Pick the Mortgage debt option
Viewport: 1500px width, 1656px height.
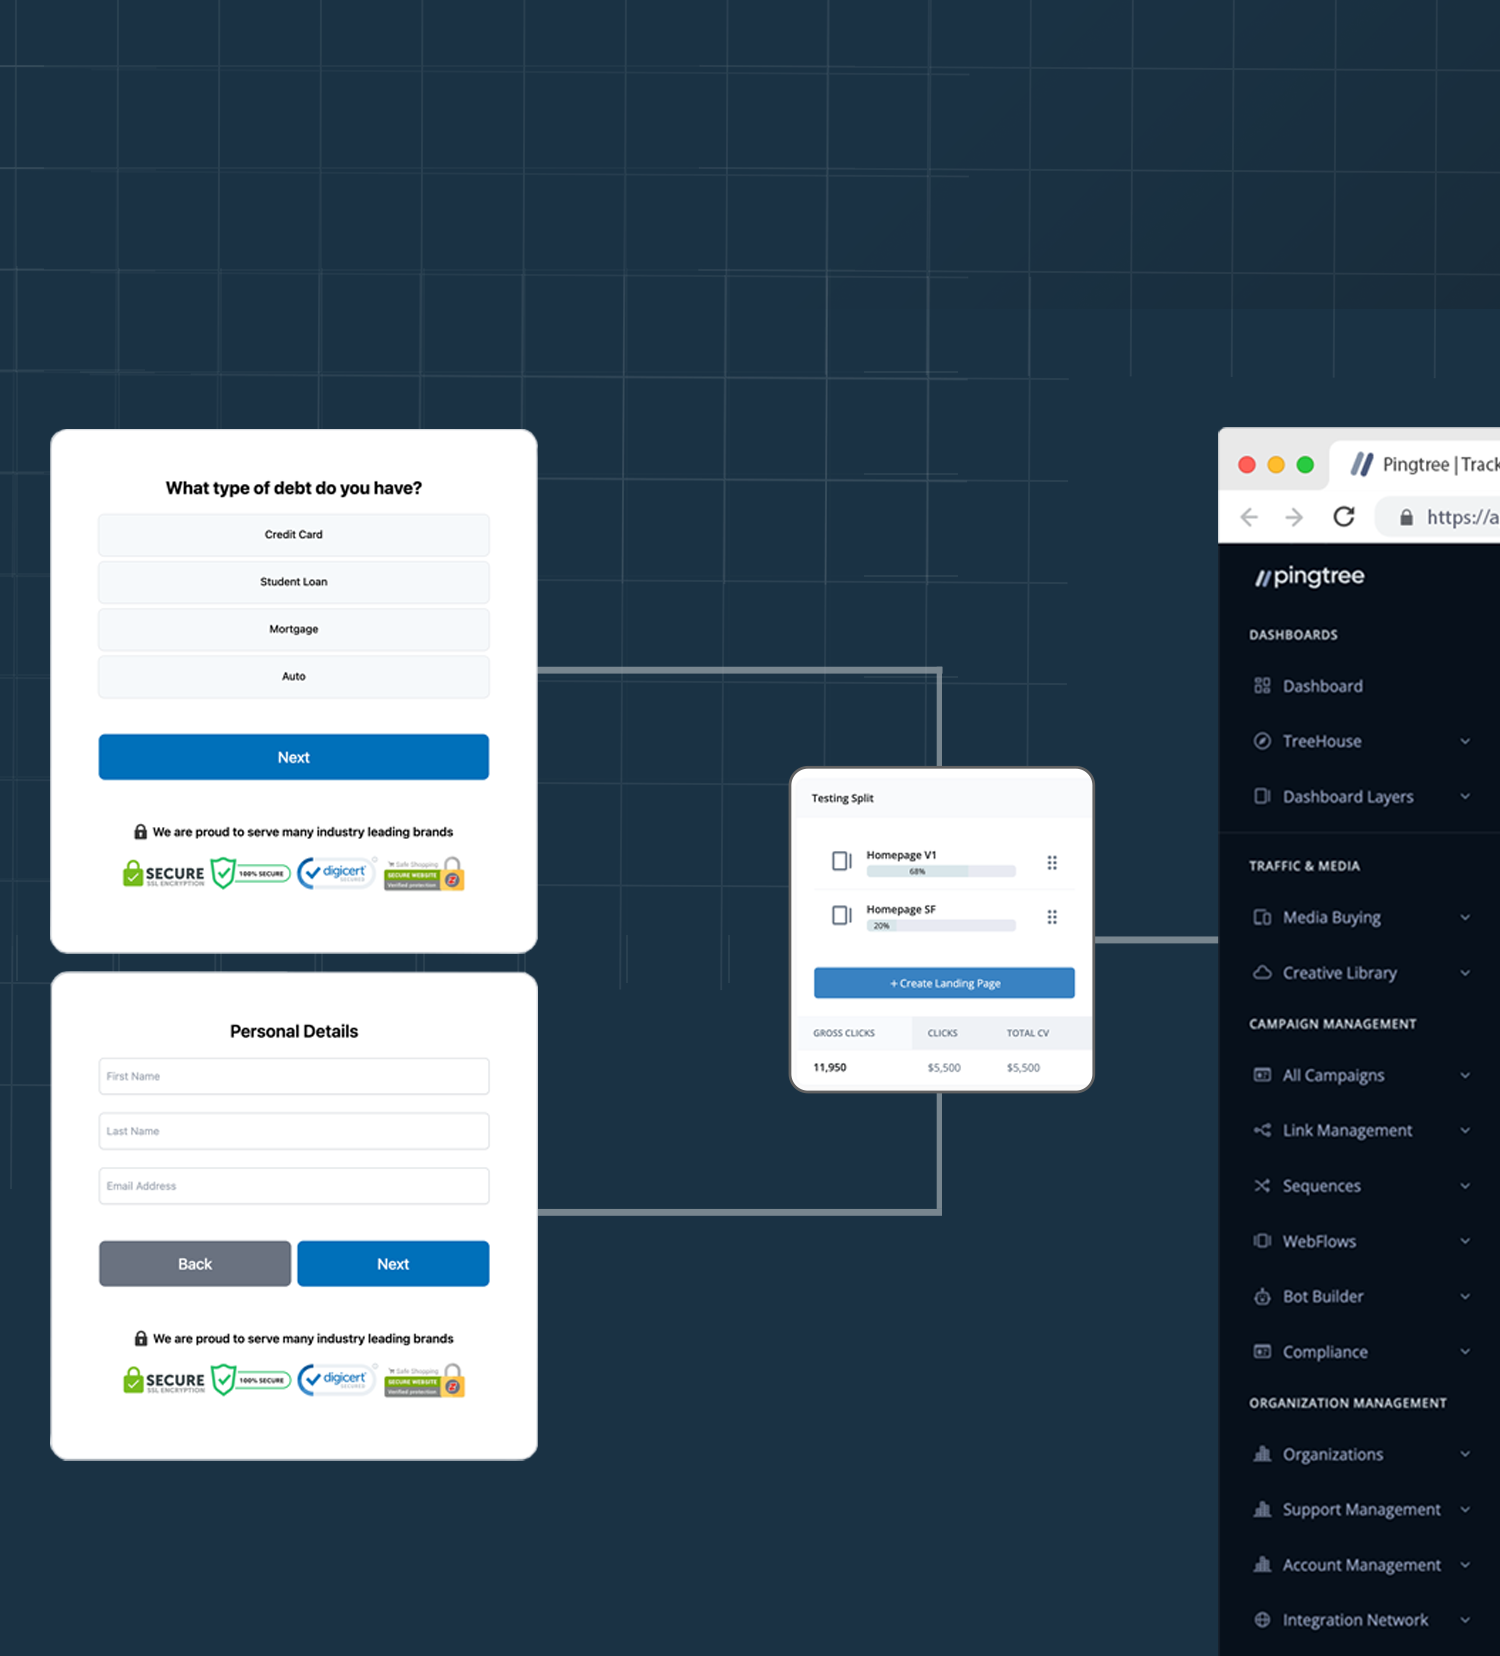[x=293, y=629]
